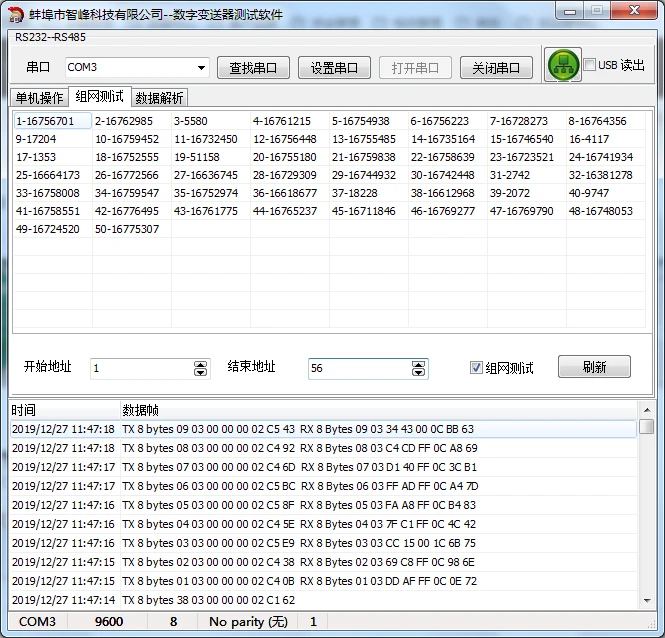Click the 数据帧 column header
Viewport: 665px width, 638px height.
[379, 410]
